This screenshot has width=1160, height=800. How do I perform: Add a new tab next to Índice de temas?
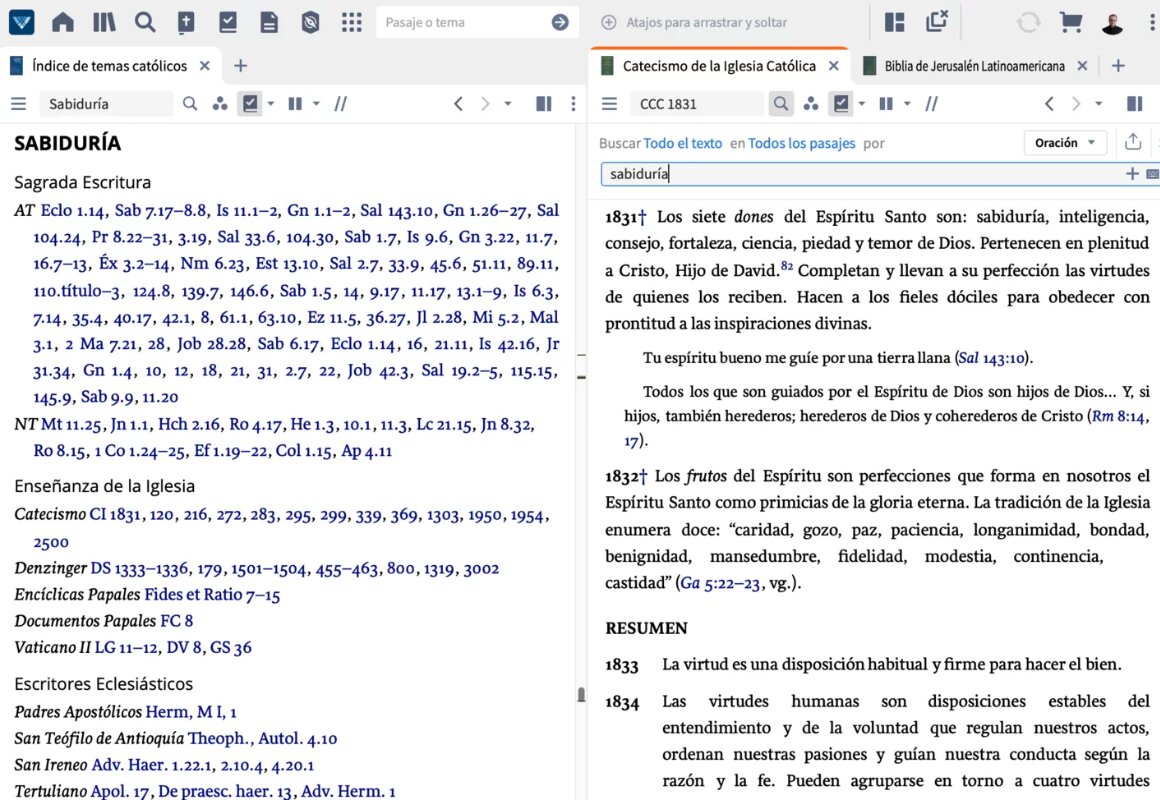240,66
